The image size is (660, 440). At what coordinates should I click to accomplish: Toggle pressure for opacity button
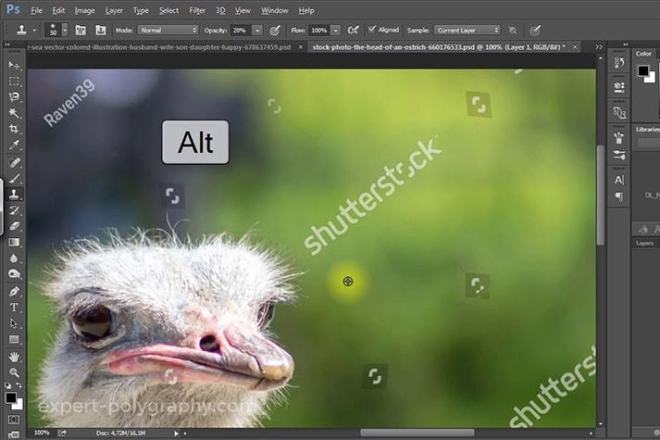tap(275, 30)
